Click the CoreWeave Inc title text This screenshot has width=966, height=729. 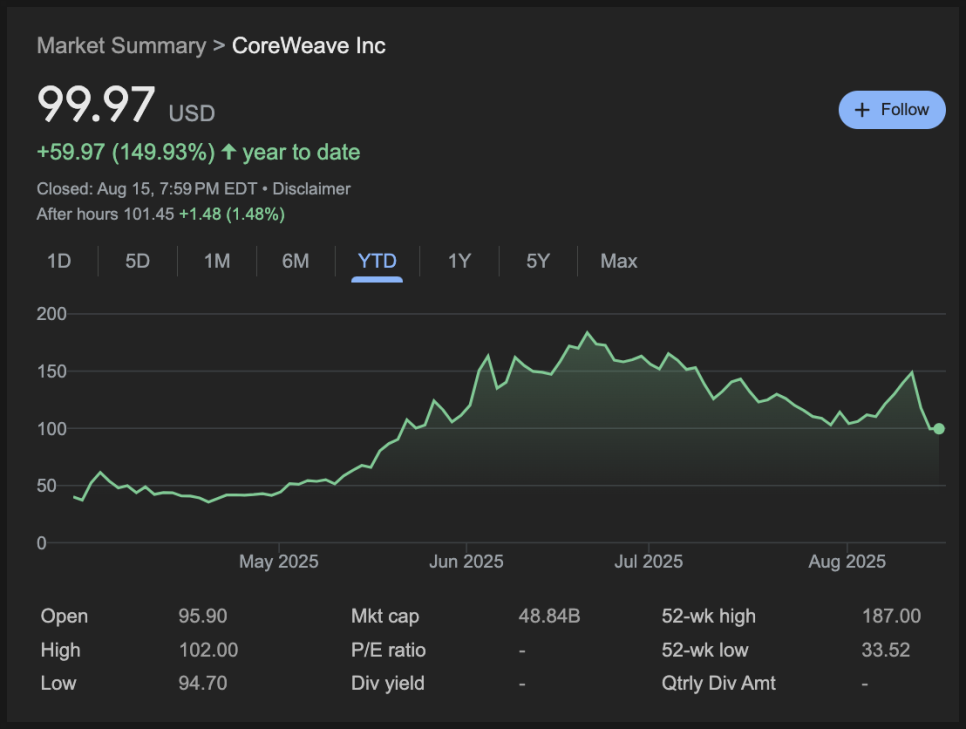pyautogui.click(x=309, y=46)
